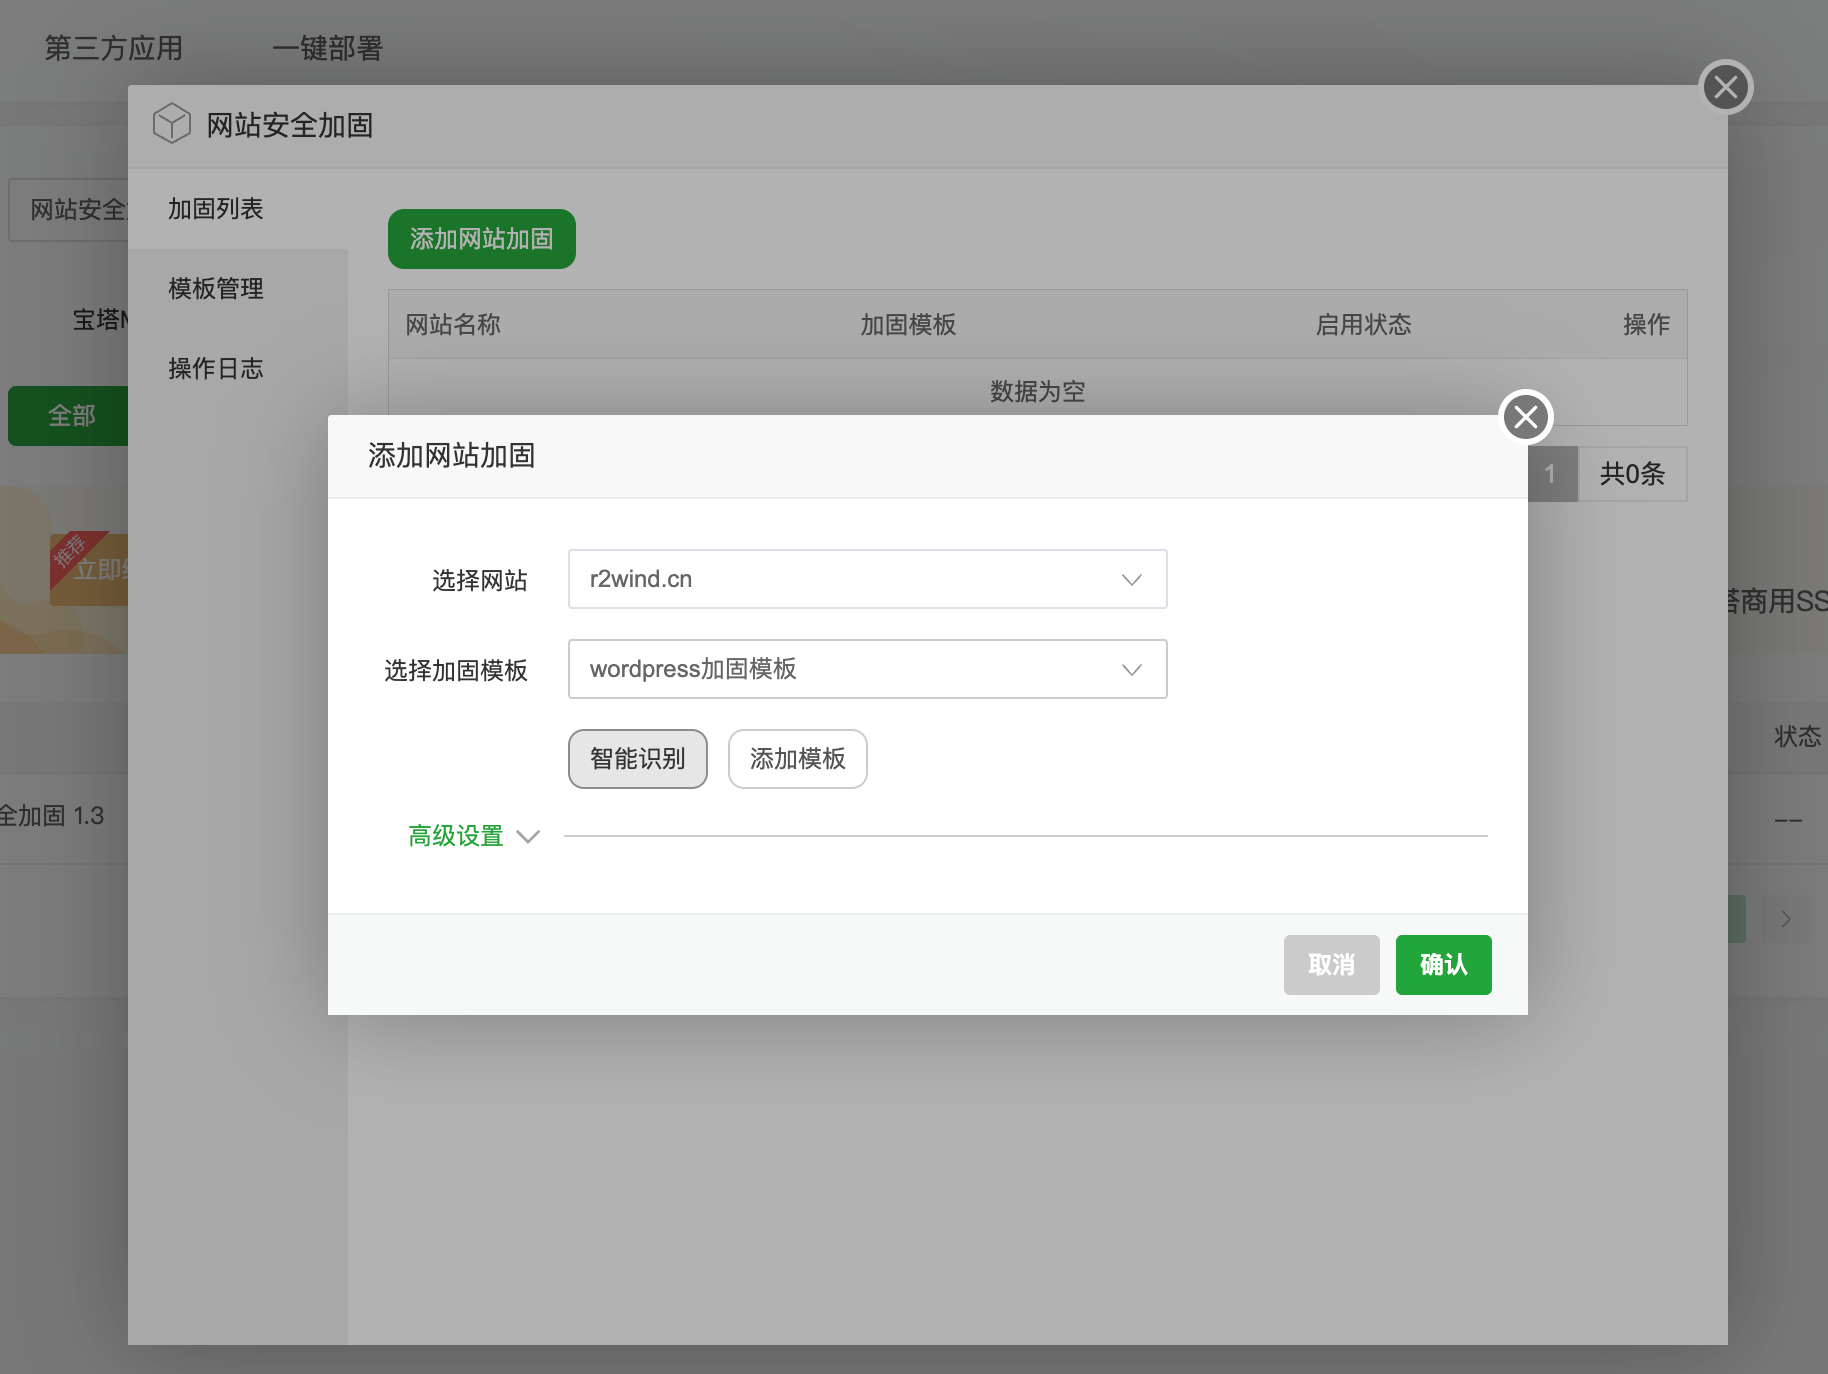Click the 推荐 promotional banner in background
1828x1374 pixels.
pyautogui.click(x=64, y=570)
